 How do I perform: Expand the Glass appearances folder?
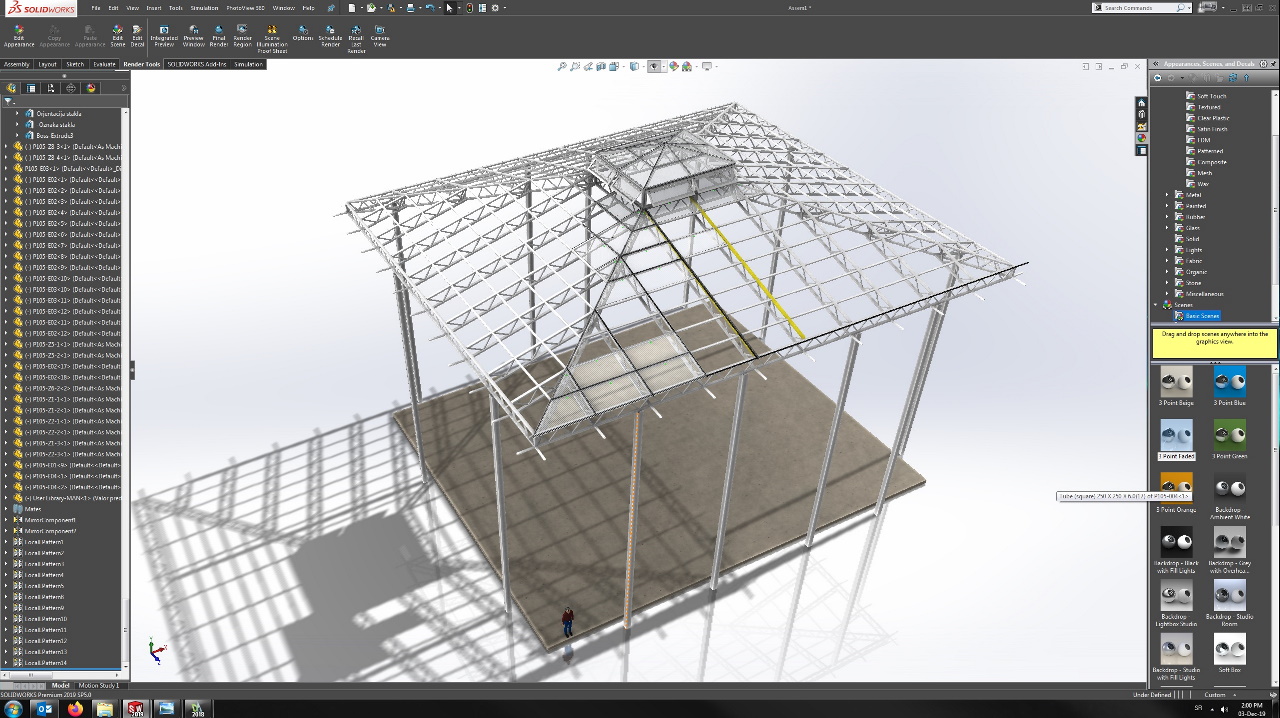coord(1167,228)
